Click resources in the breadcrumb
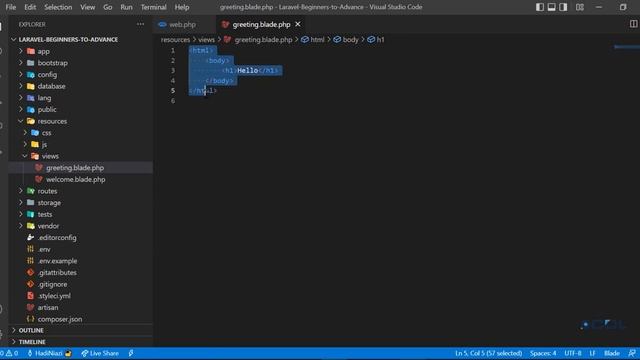The width and height of the screenshot is (640, 360). click(x=176, y=40)
